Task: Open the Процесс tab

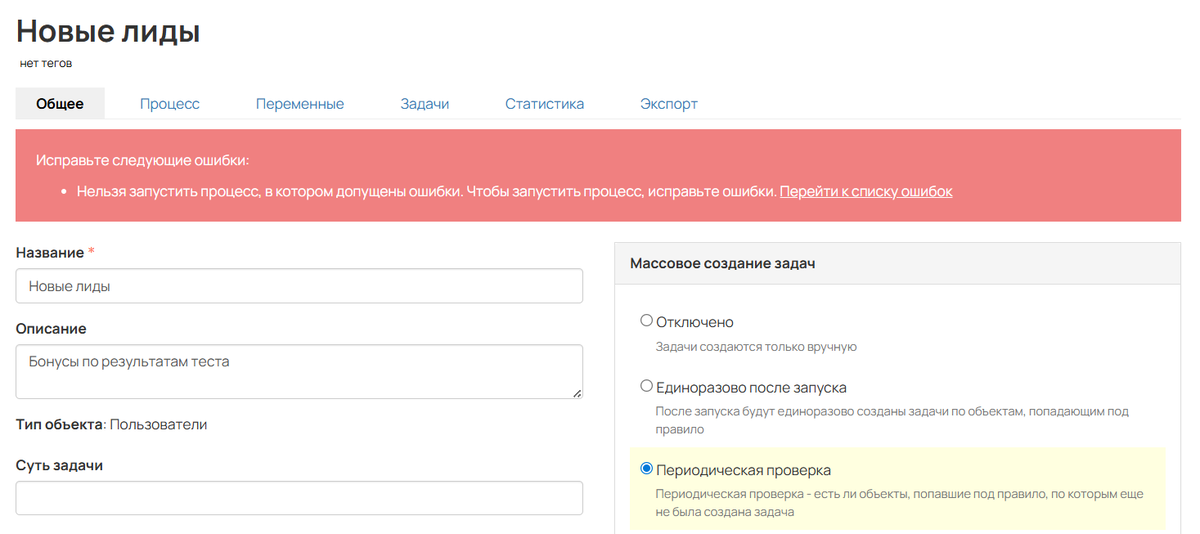Action: (x=170, y=104)
